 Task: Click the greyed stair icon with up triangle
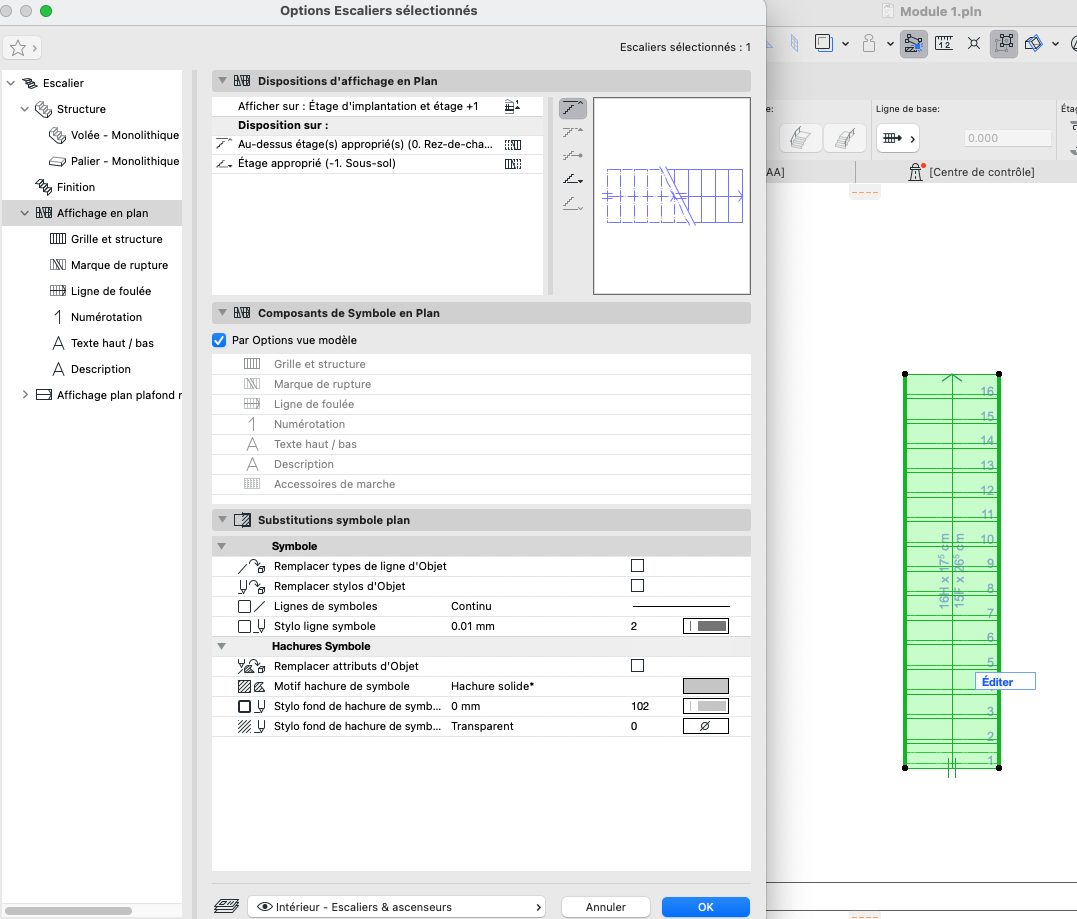[x=572, y=132]
